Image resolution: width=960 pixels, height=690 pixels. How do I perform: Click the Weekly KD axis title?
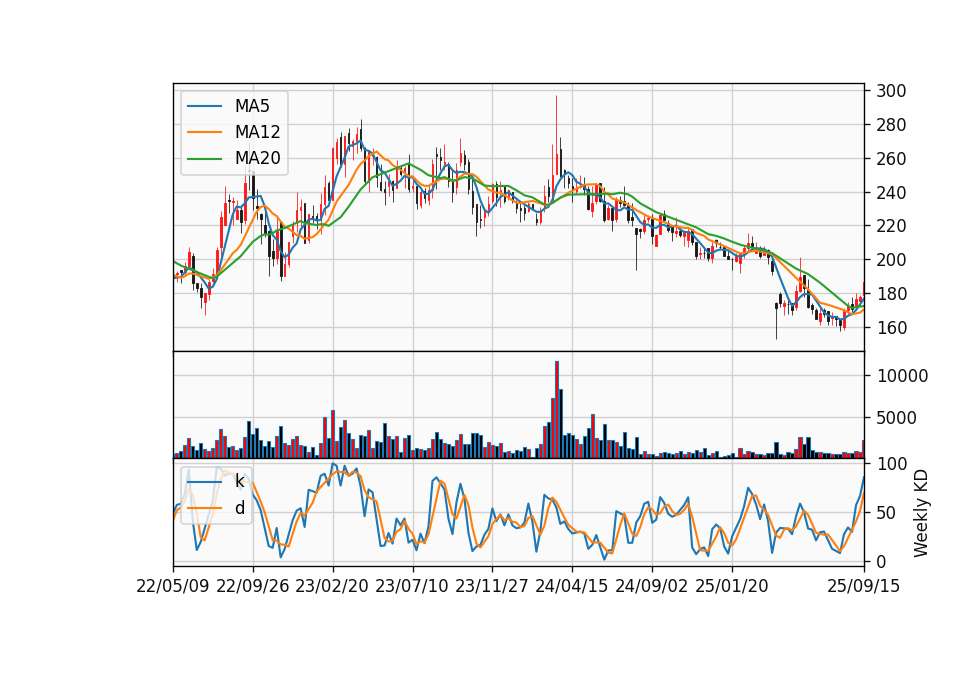(x=921, y=514)
